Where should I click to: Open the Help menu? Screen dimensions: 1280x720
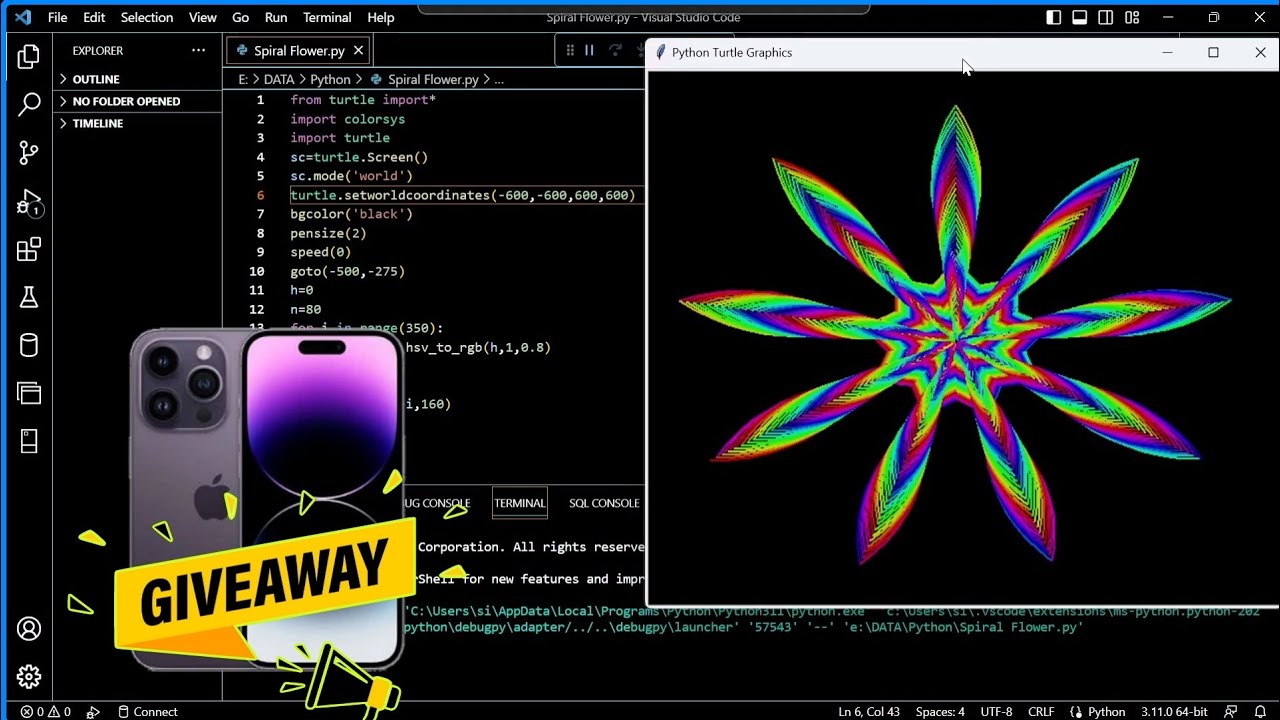[381, 17]
